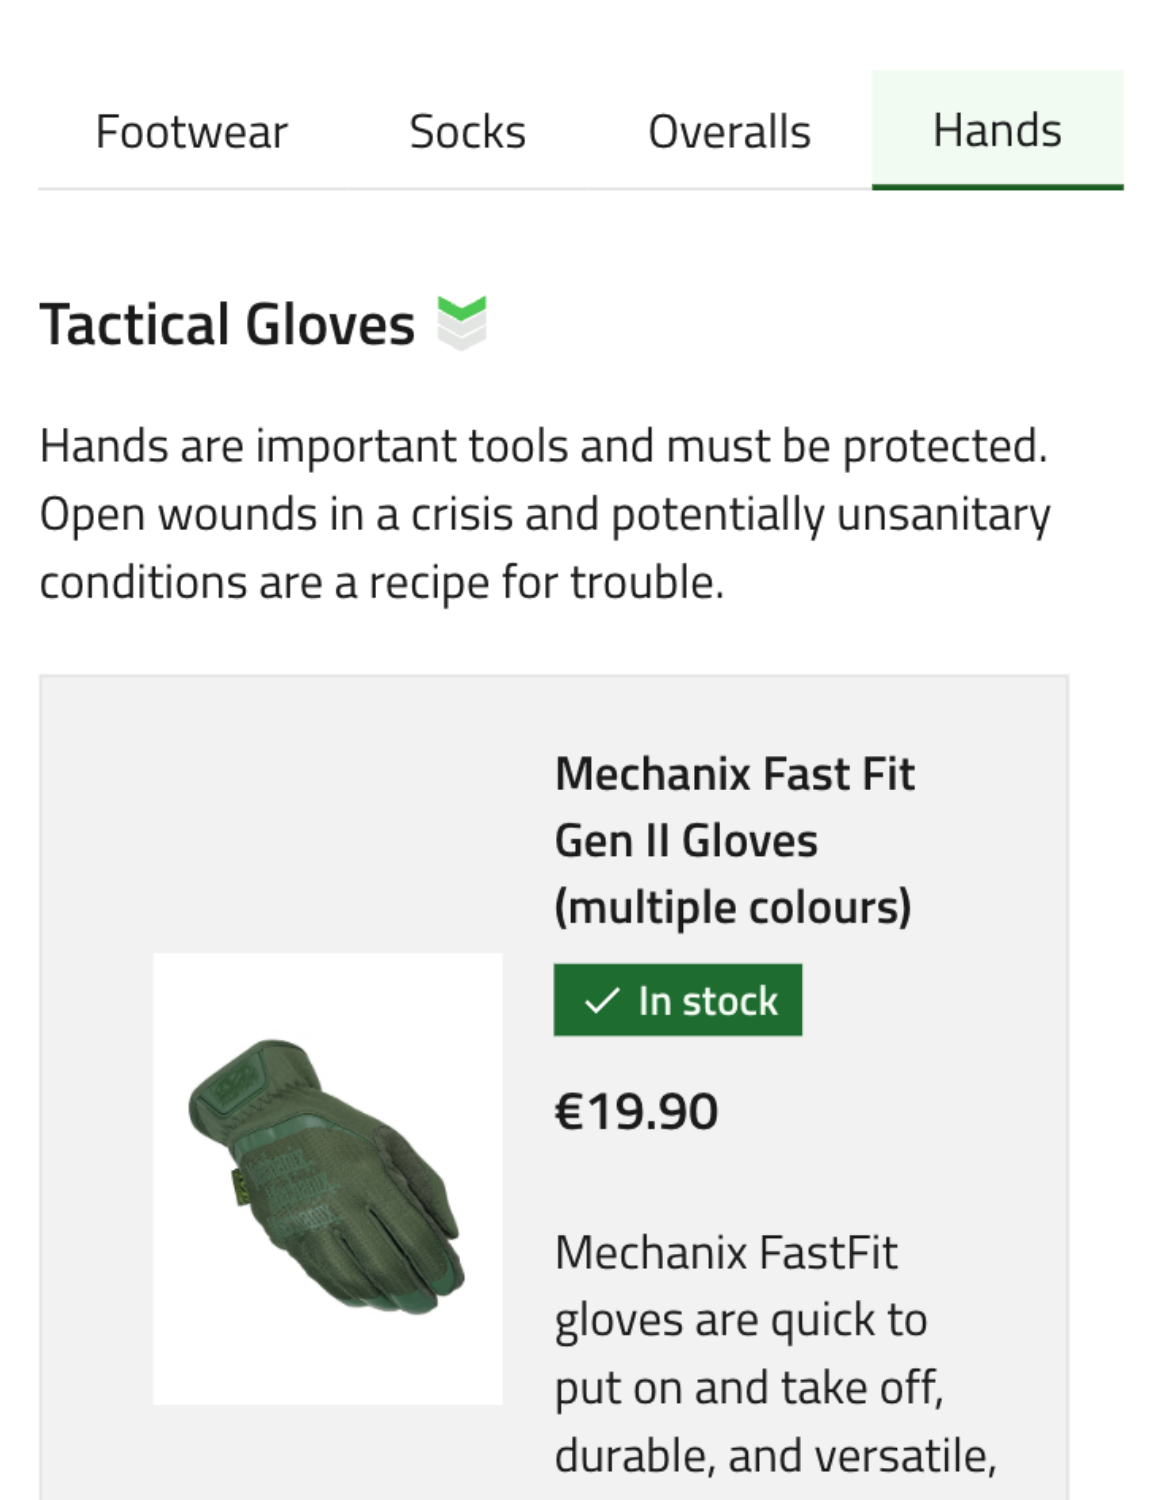
Task: Click the green chevron rank icon beside Tactical Gloves
Action: click(462, 323)
